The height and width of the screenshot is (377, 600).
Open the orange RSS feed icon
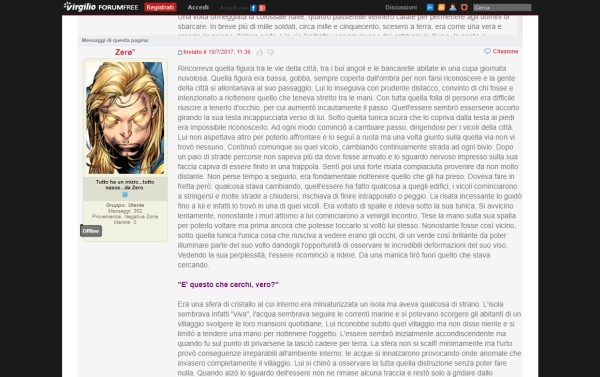441,7
